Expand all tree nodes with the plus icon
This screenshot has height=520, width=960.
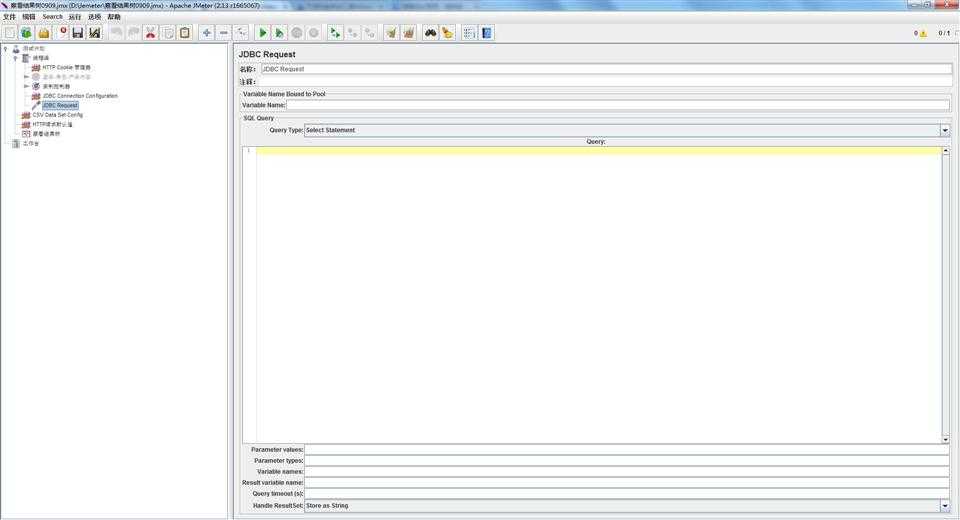click(207, 33)
